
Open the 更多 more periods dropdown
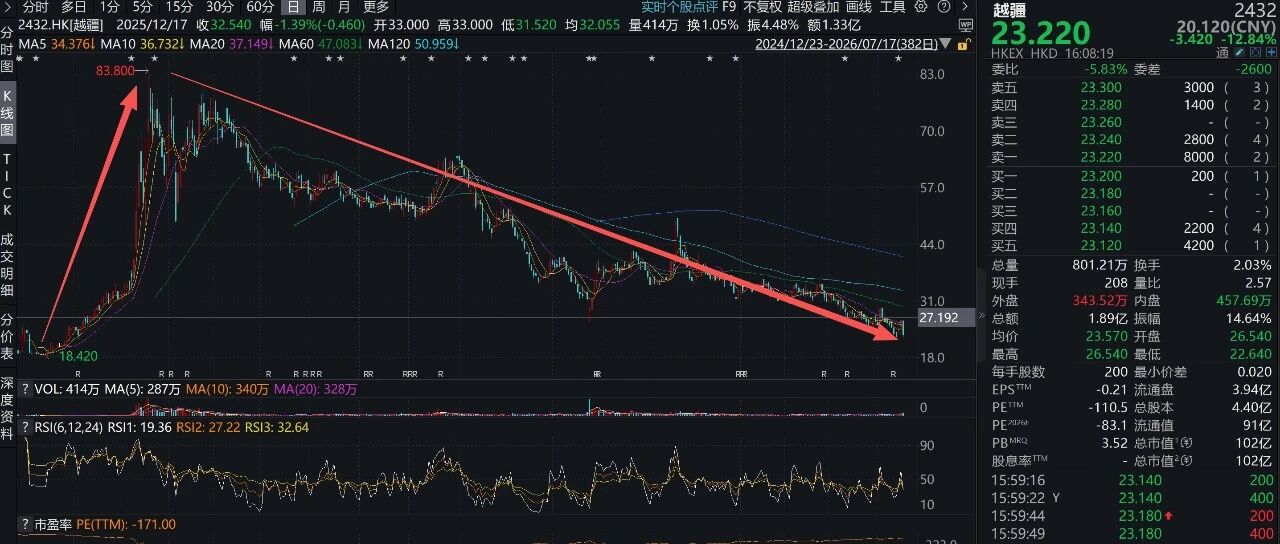coord(376,6)
